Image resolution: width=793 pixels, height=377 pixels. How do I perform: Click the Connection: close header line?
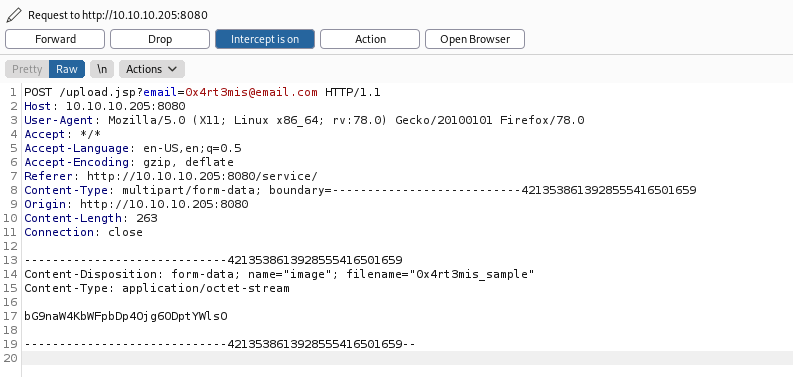83,232
